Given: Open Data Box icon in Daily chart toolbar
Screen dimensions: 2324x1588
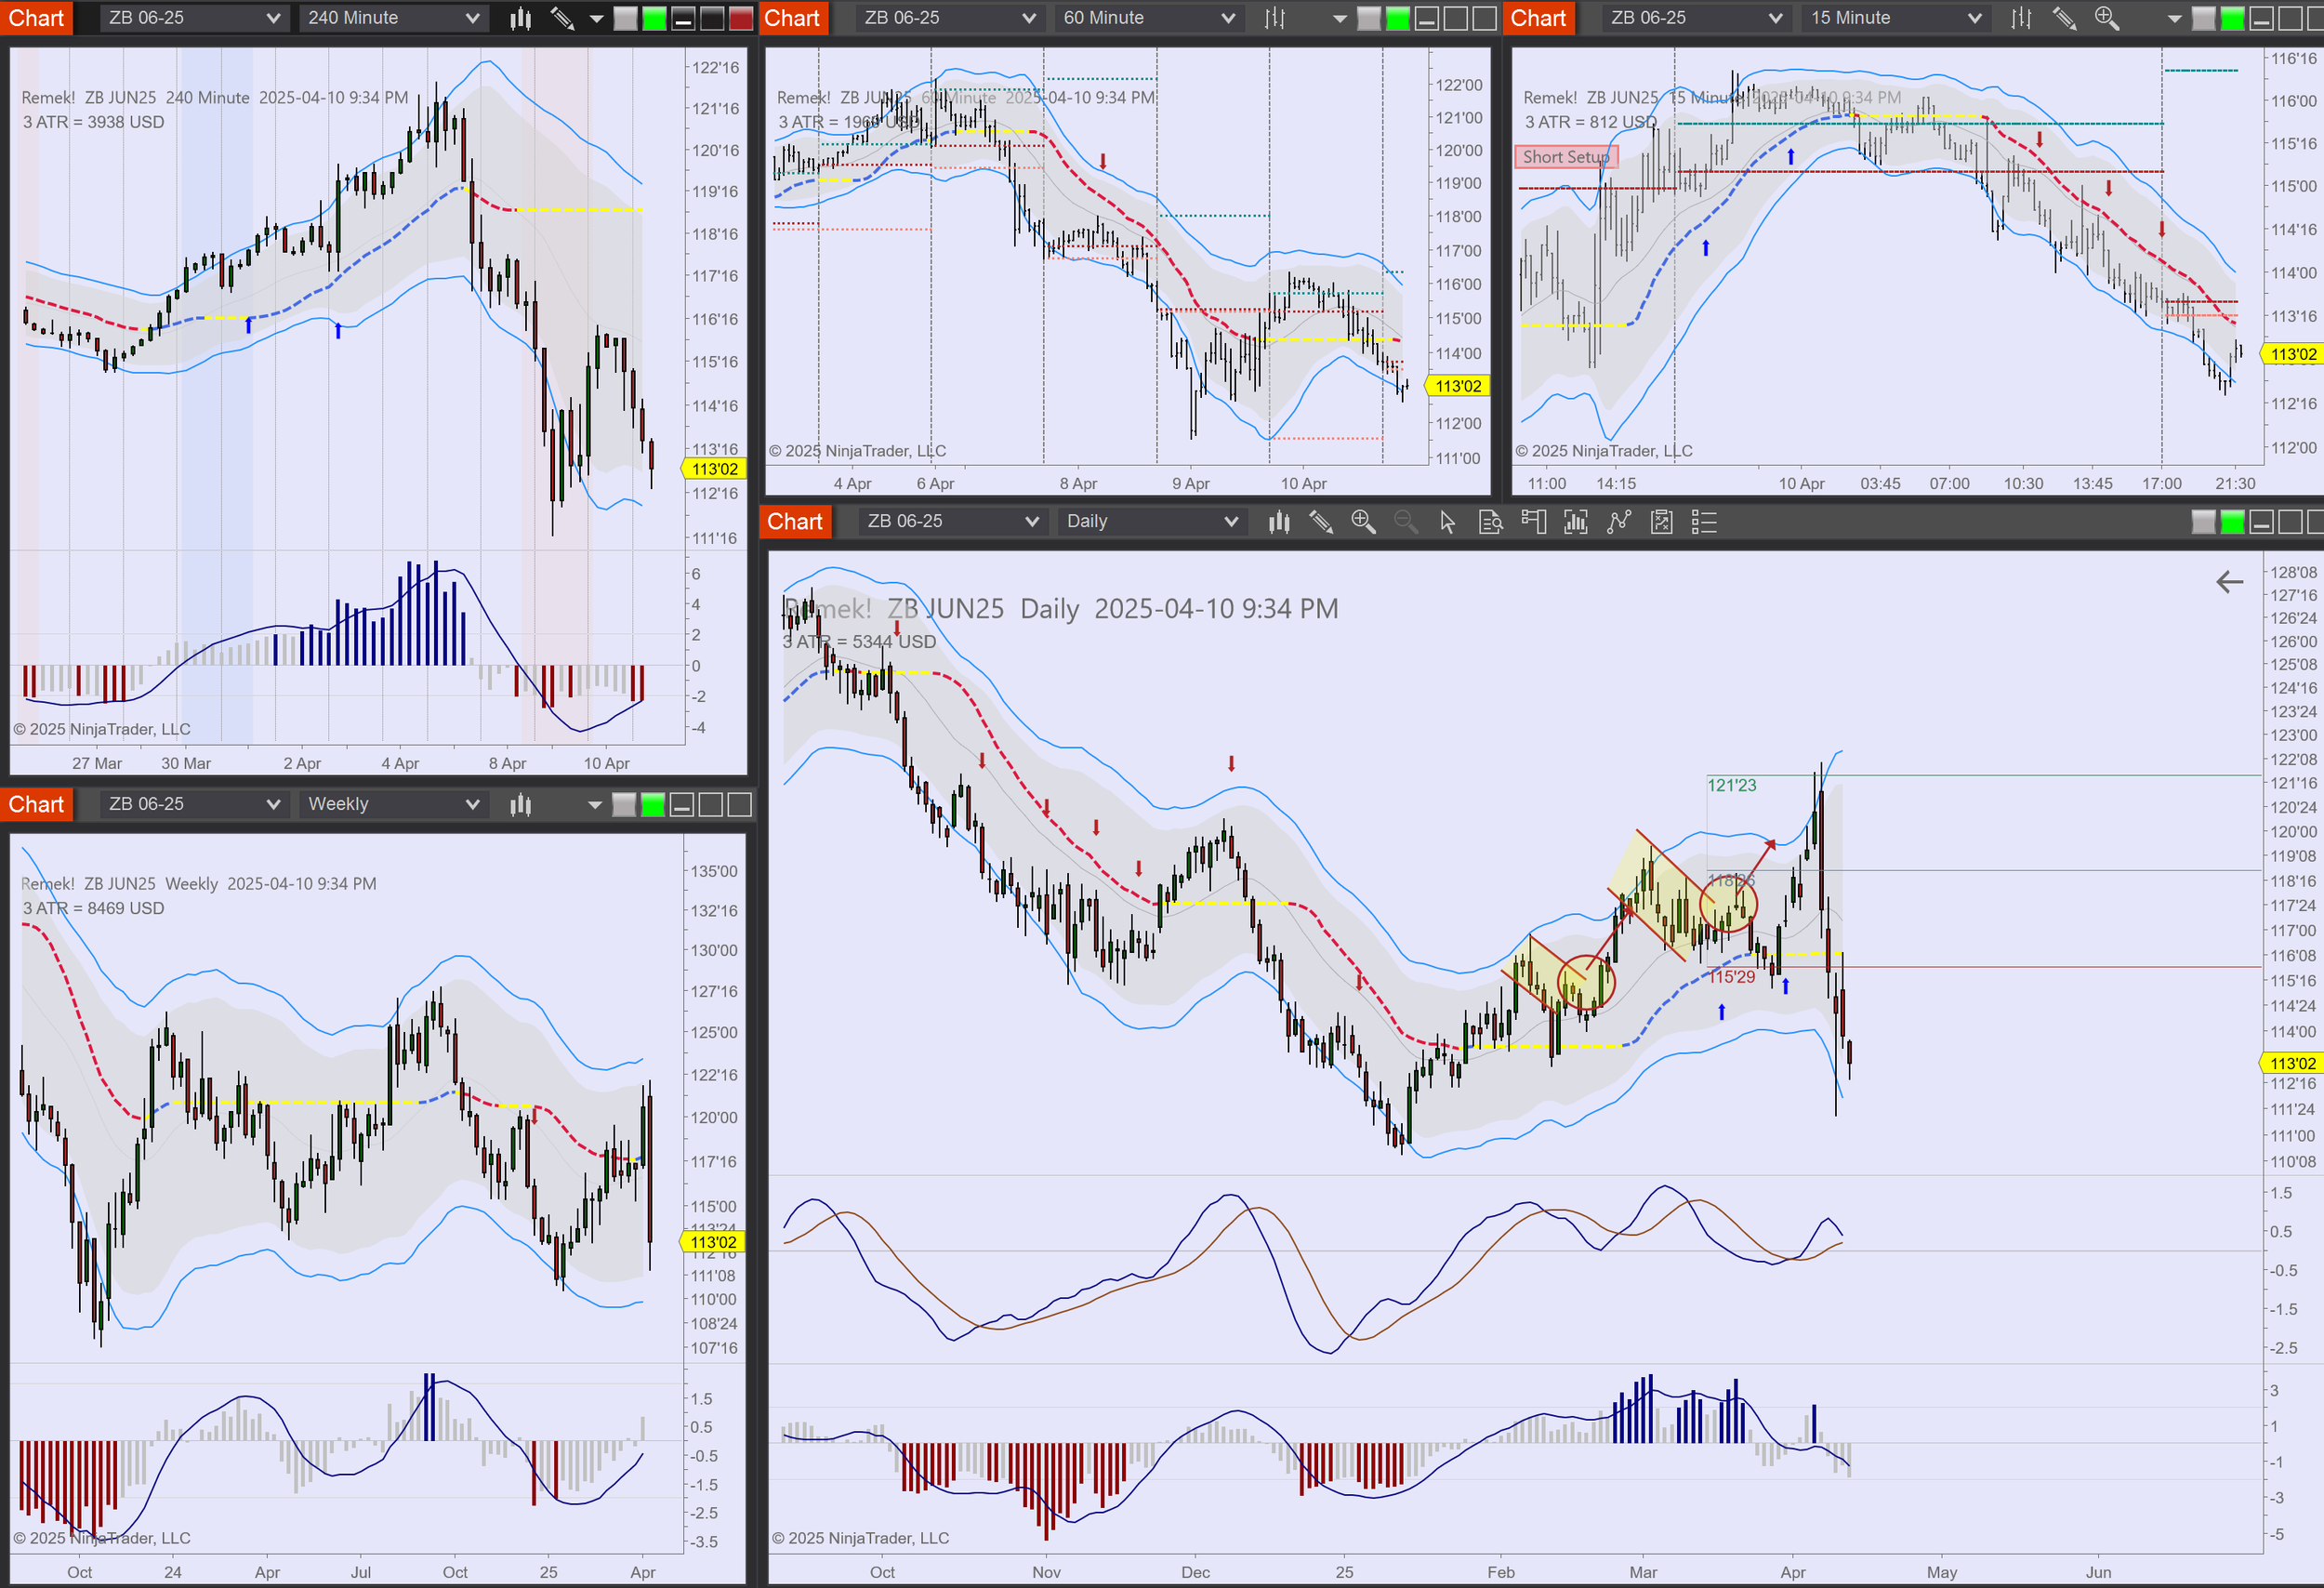Looking at the screenshot, I should 1490,521.
